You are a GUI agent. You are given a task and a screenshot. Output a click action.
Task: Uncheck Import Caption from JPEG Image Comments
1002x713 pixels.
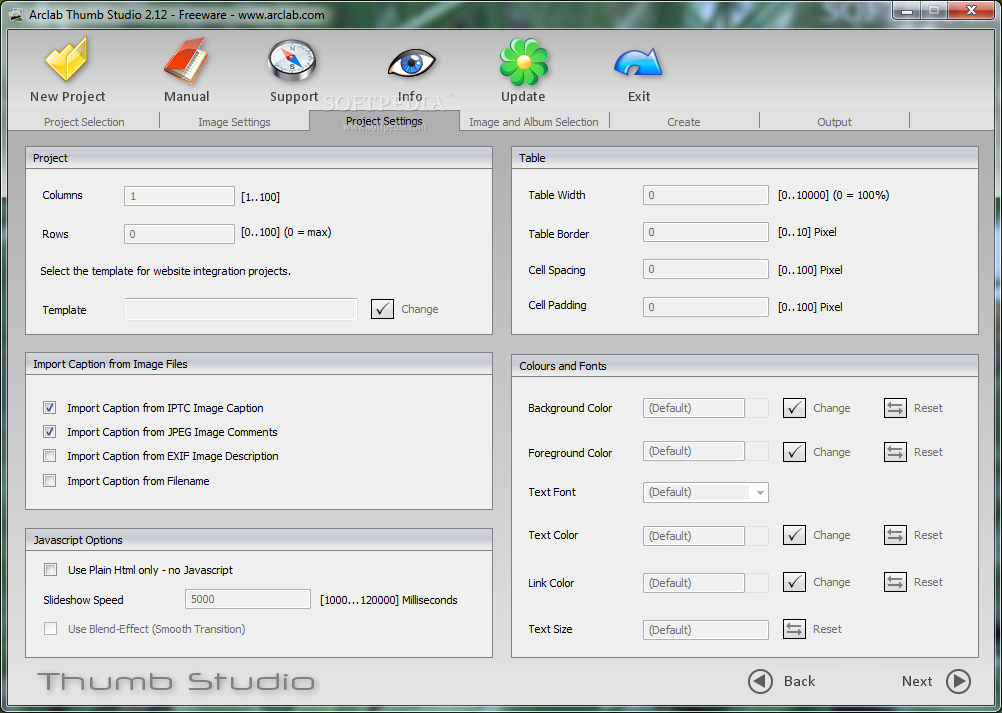pyautogui.click(x=49, y=432)
